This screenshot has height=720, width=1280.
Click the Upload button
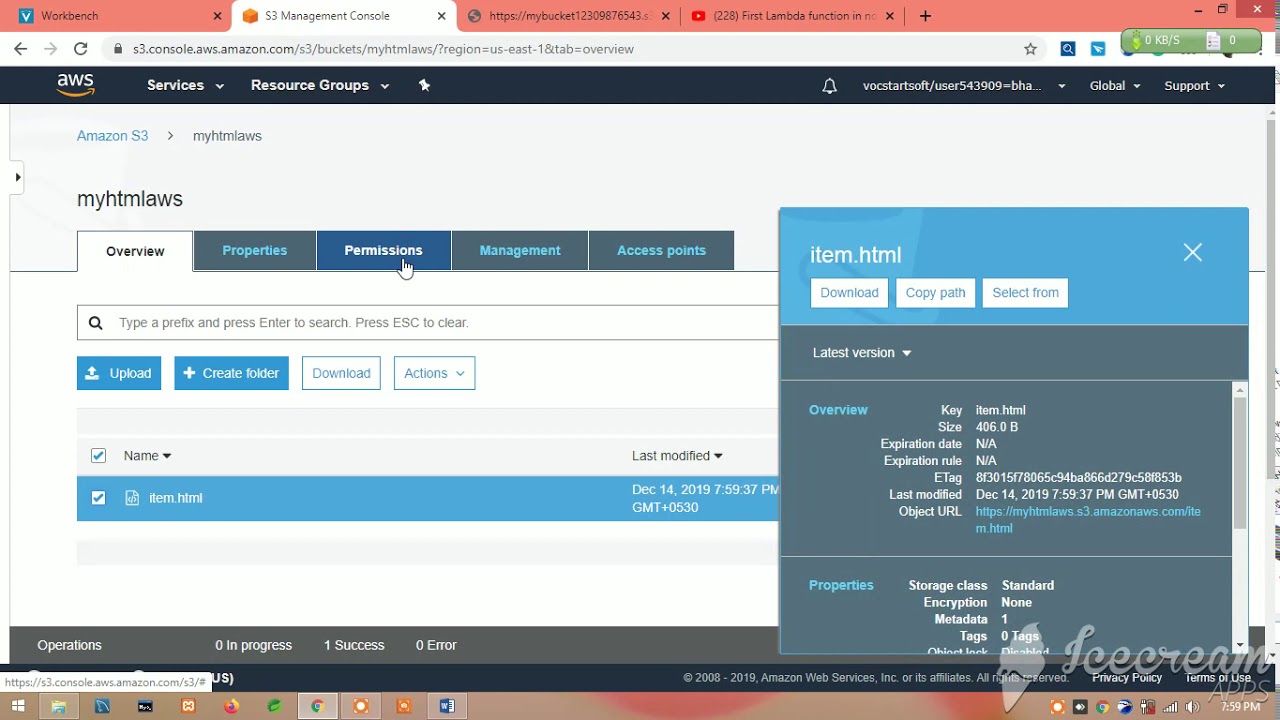[119, 373]
